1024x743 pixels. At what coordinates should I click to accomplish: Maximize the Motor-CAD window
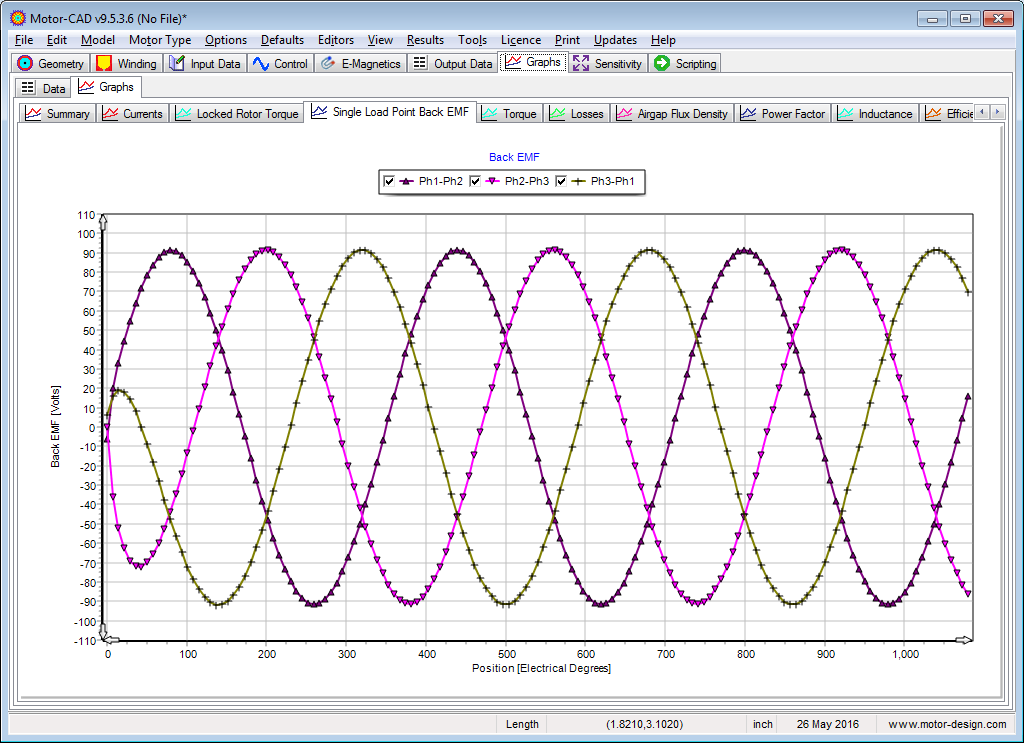coord(965,18)
